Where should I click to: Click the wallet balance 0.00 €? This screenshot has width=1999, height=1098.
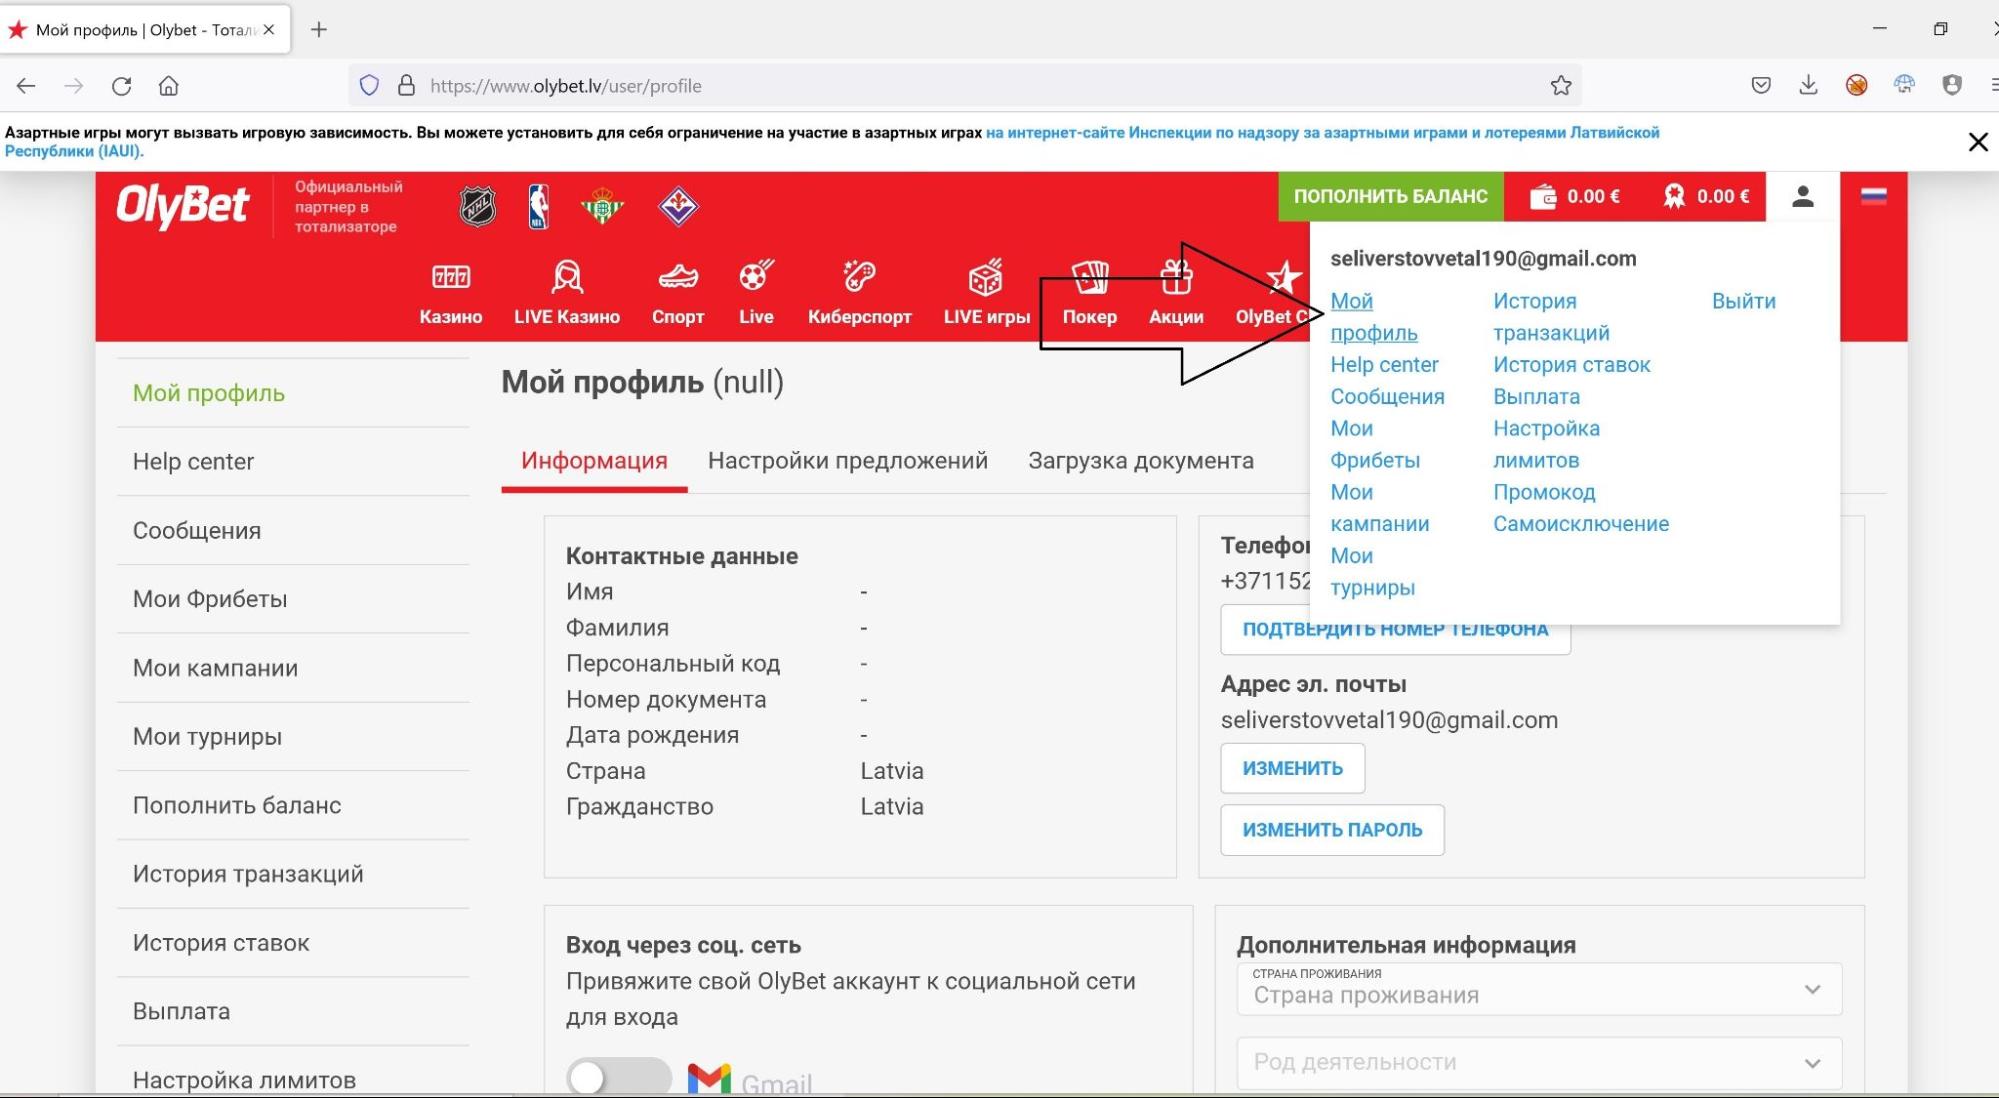click(1575, 196)
